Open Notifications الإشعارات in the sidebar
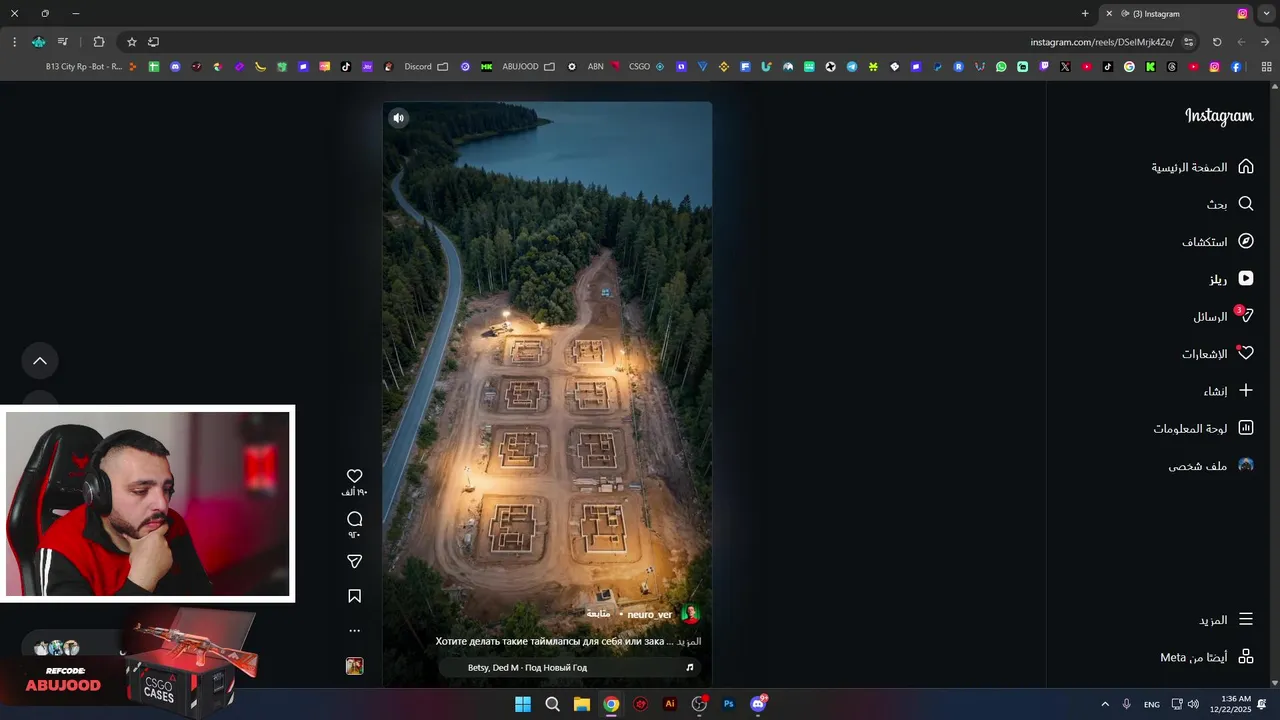Screen dimensions: 1280x720 pyautogui.click(x=1217, y=354)
